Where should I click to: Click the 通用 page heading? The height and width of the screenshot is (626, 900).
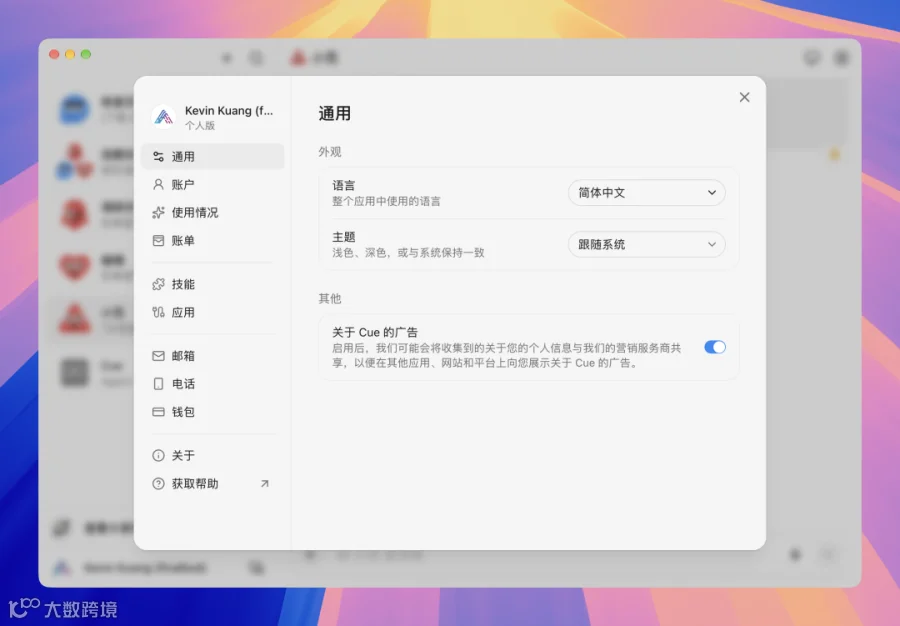click(x=335, y=114)
